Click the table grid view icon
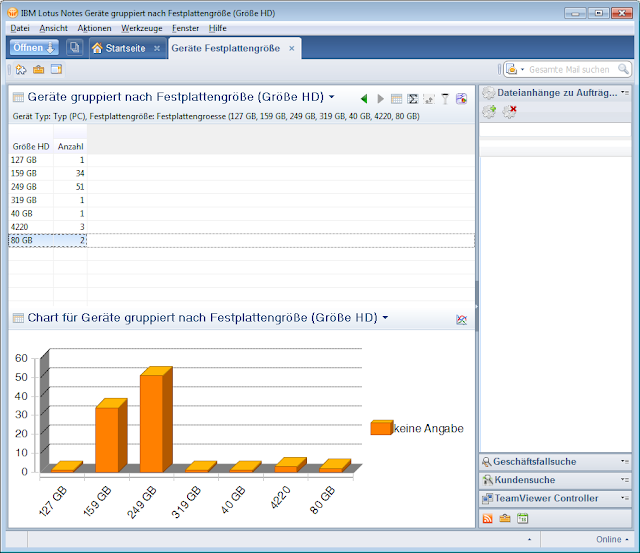The width and height of the screenshot is (640, 553). (x=396, y=98)
